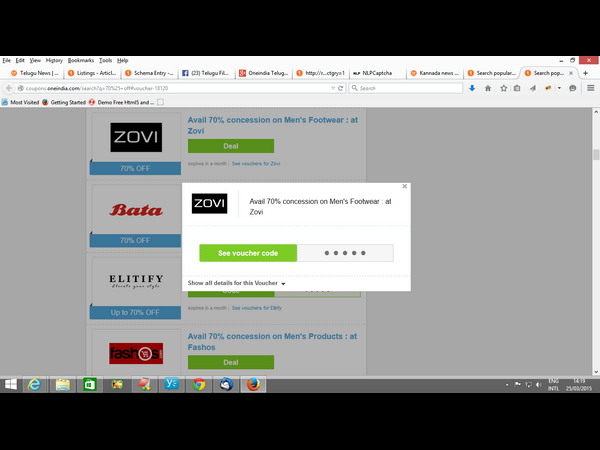Close the Zovi voucher popup

tap(404, 186)
